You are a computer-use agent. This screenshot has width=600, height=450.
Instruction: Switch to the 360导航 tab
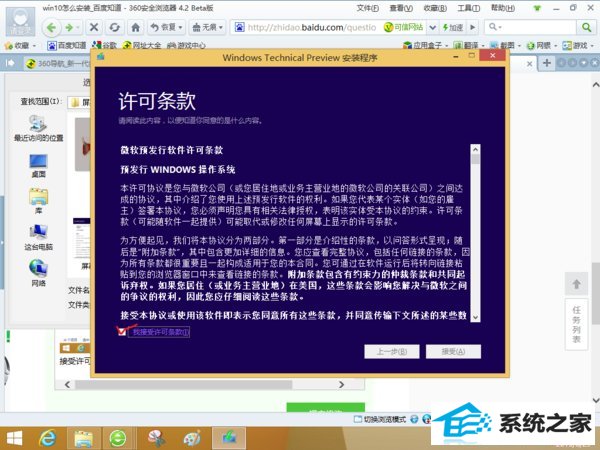(x=57, y=64)
